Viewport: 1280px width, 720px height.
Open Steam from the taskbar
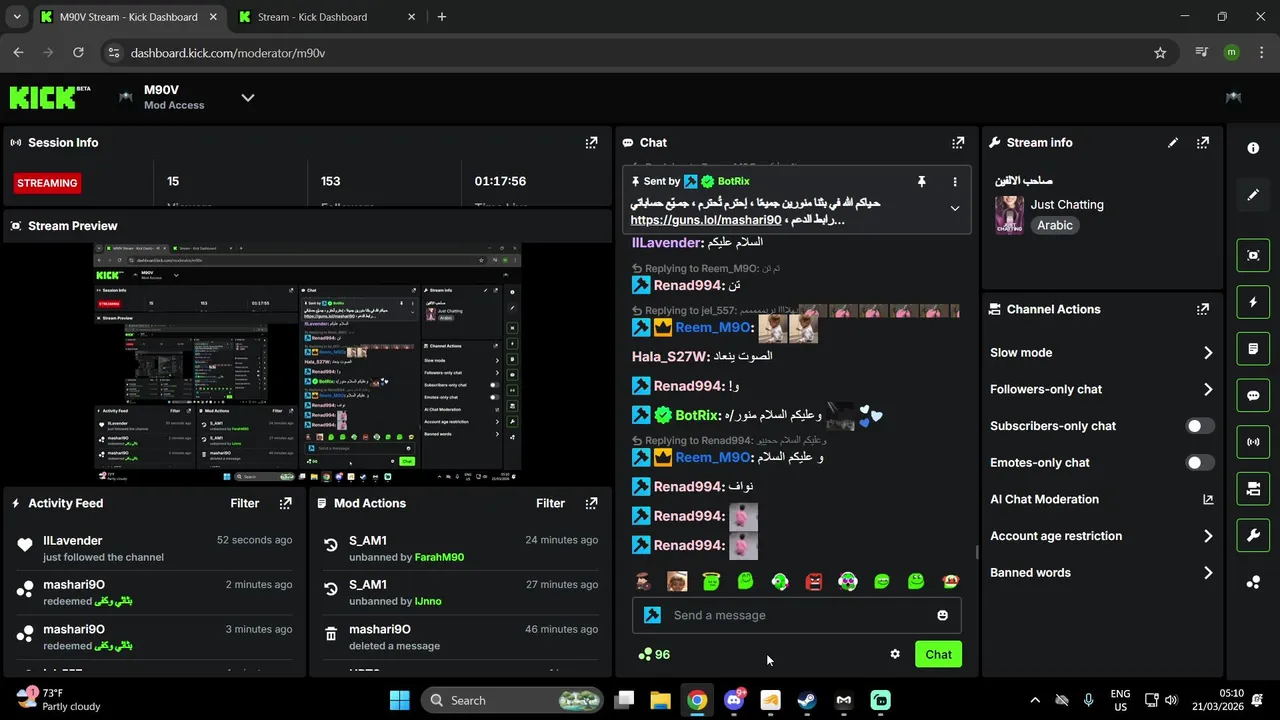[807, 700]
